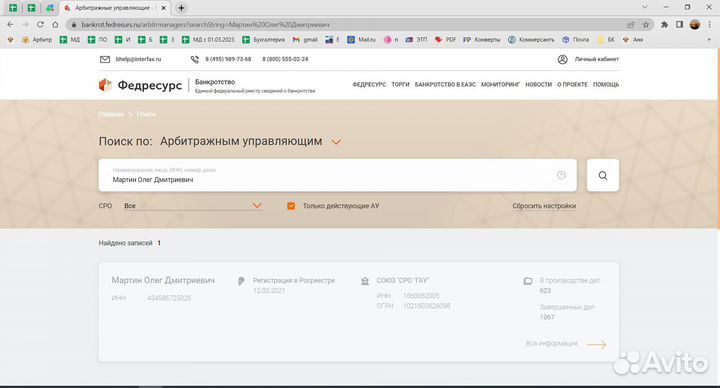Open the БК bookmark folder
The height and width of the screenshot is (388, 720).
[606, 40]
